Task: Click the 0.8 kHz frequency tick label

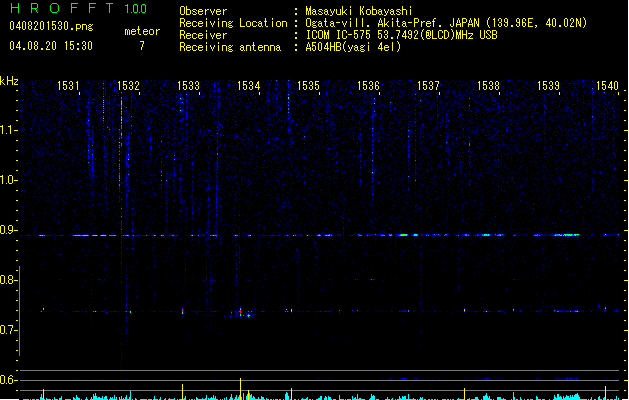Action: (x=8, y=280)
